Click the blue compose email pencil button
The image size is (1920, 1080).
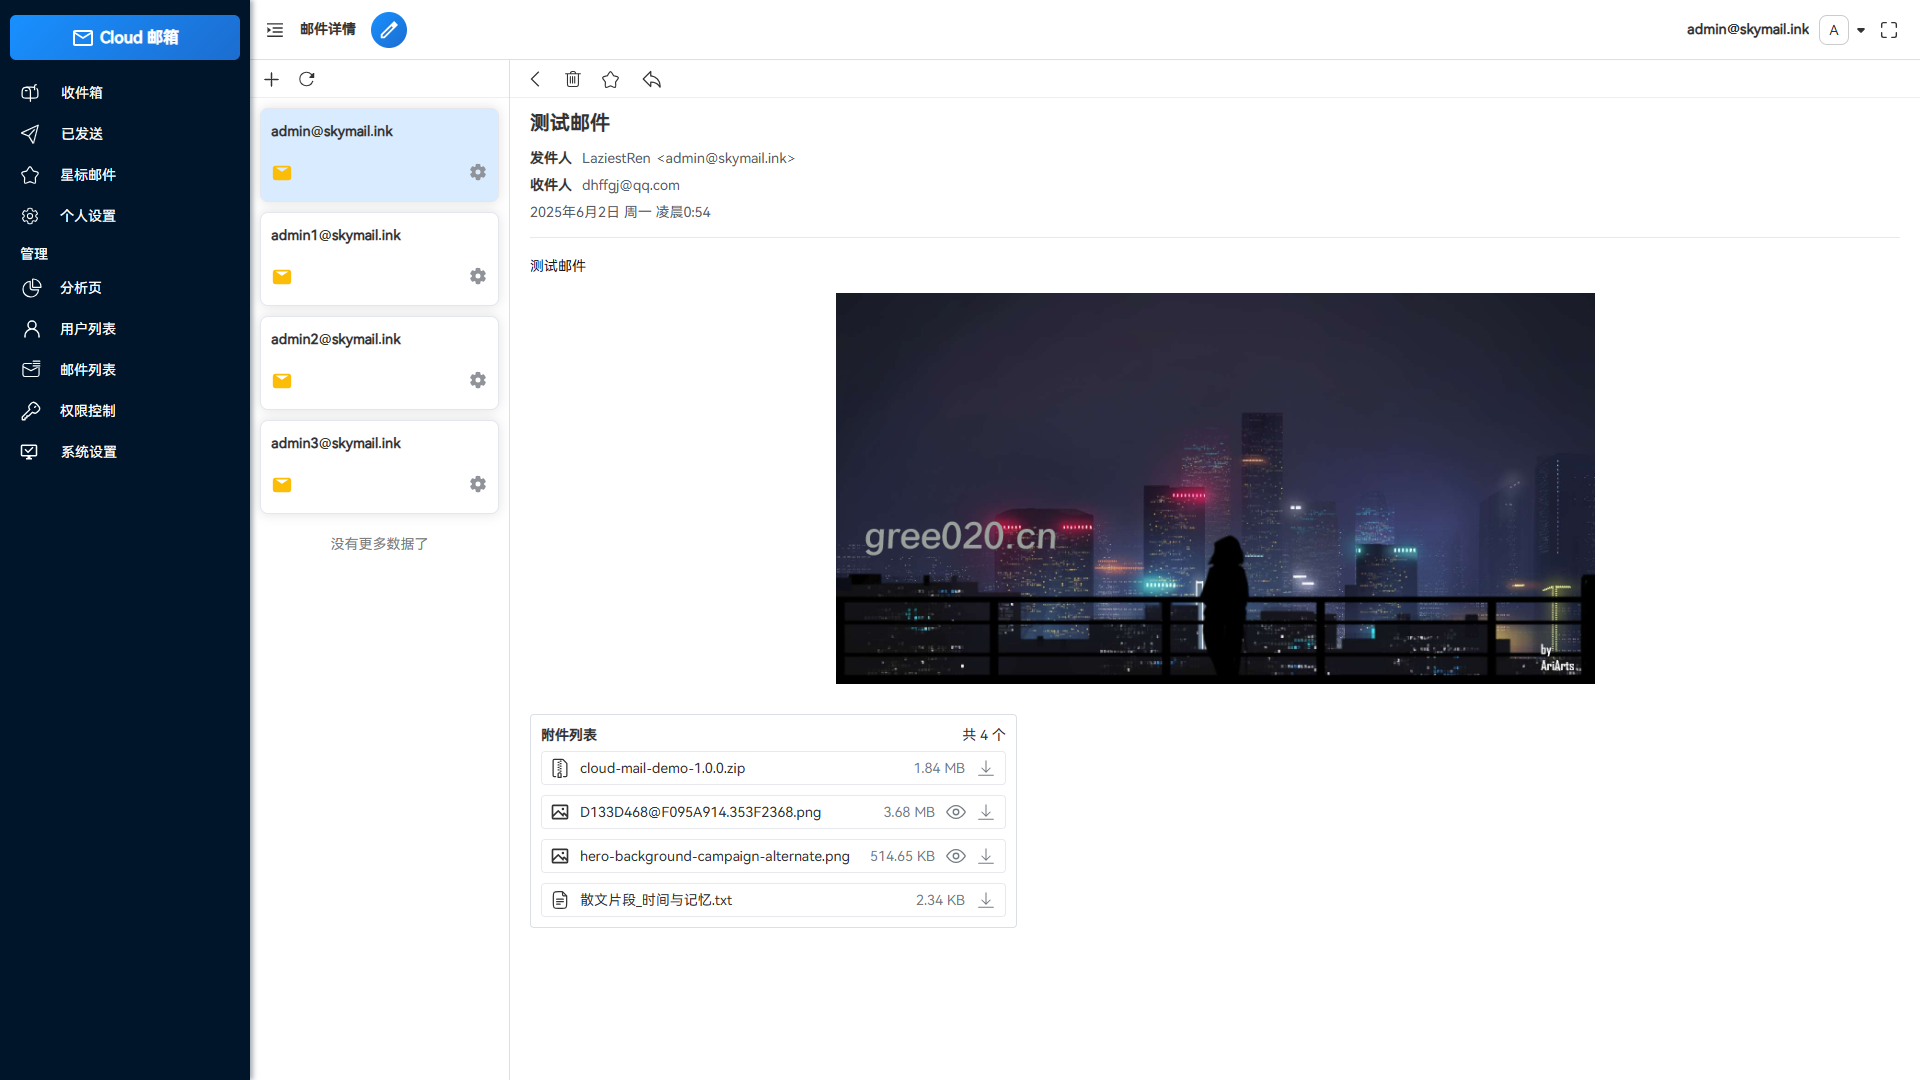pyautogui.click(x=388, y=30)
